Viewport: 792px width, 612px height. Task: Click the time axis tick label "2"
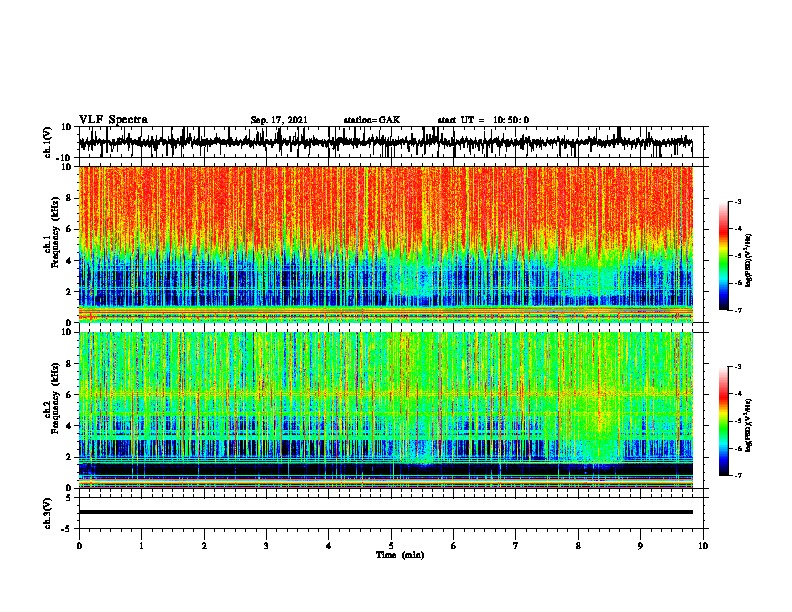tap(204, 546)
